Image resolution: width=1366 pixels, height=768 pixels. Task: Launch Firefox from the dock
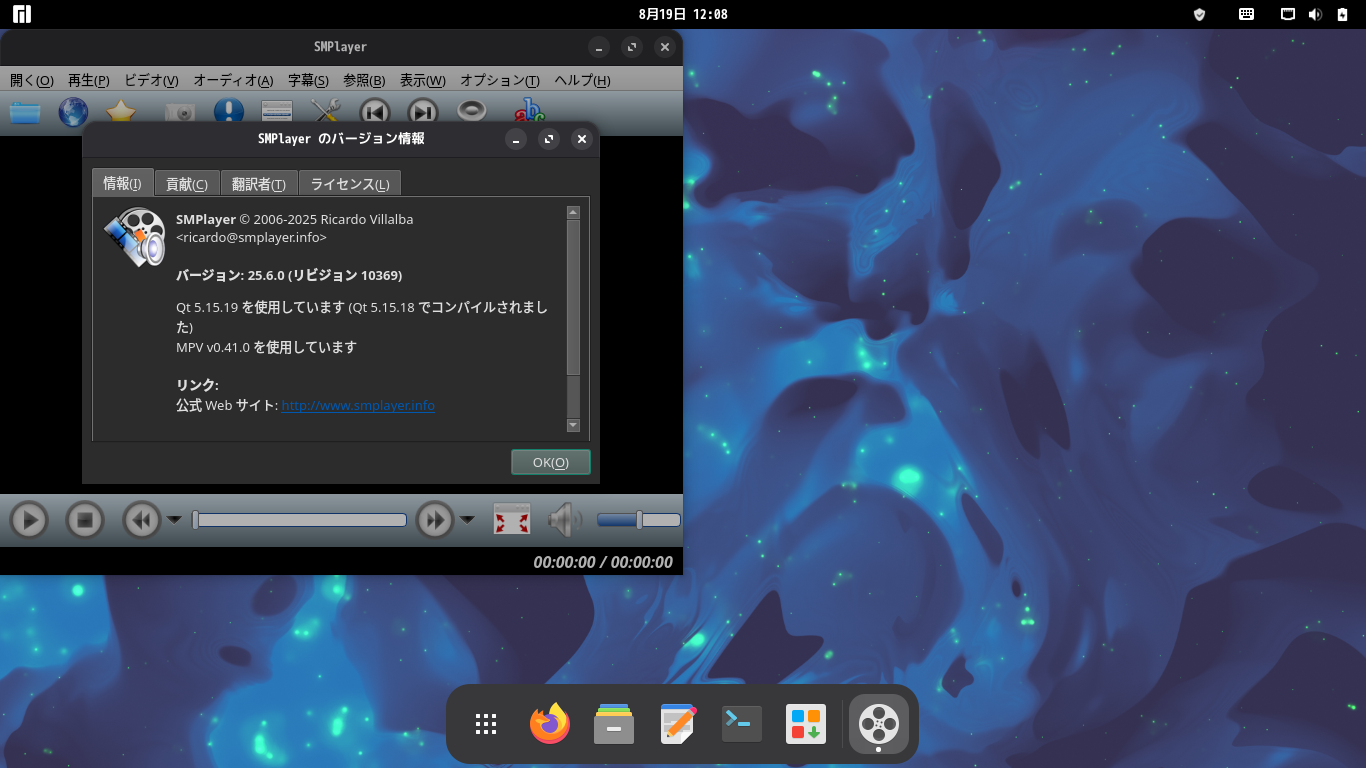550,724
